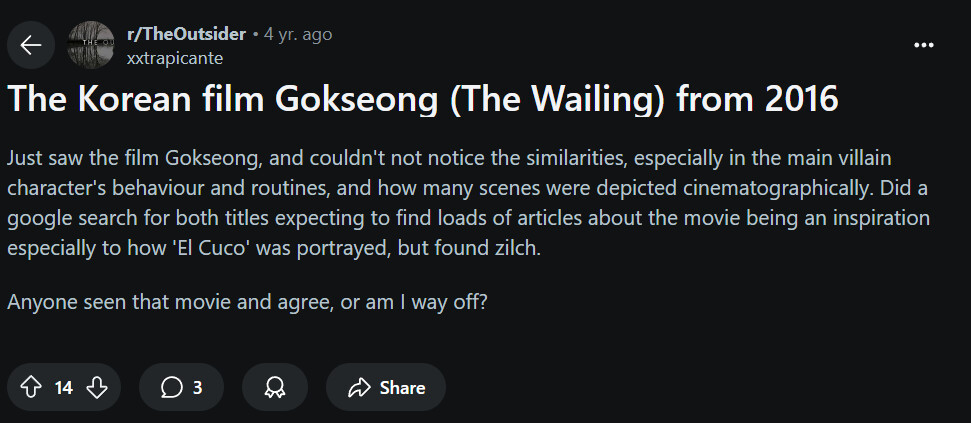The image size is (971, 423).
Task: Click the back arrow button
Action: click(31, 45)
